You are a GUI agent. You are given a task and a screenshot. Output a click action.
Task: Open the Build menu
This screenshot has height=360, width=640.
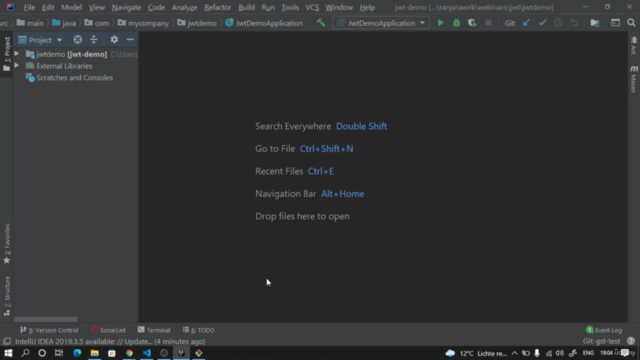[x=247, y=7]
